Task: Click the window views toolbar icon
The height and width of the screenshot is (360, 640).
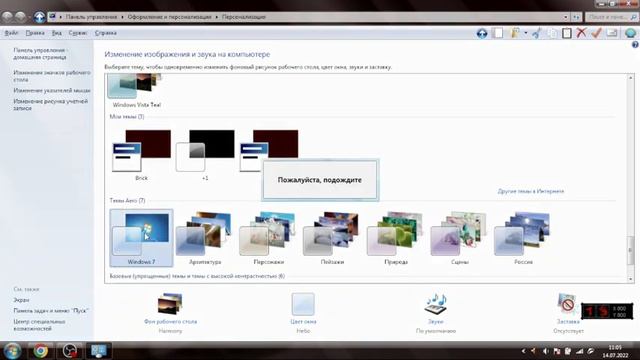Action: tap(611, 33)
